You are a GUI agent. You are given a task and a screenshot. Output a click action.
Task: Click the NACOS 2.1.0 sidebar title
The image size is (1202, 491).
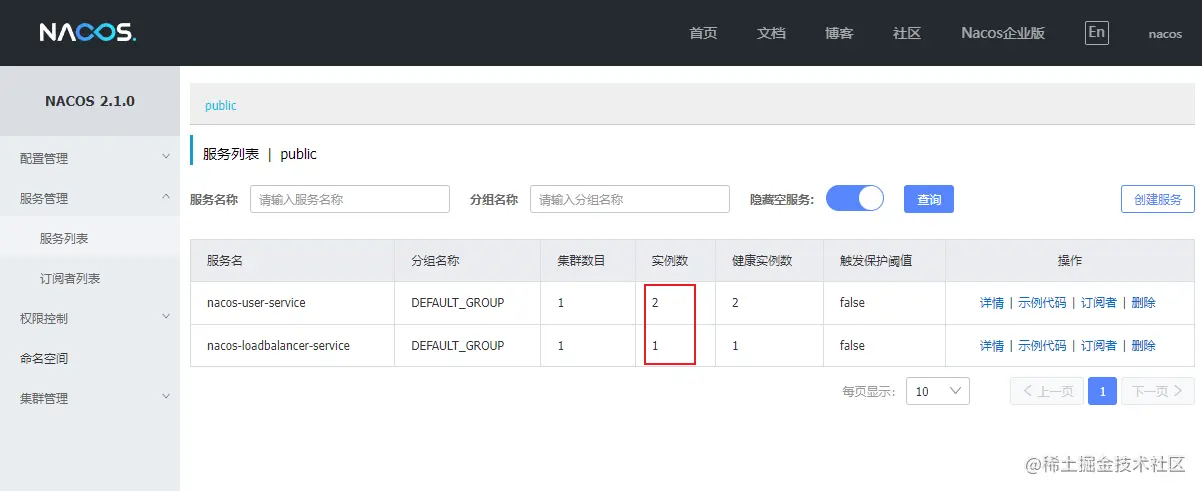[90, 101]
